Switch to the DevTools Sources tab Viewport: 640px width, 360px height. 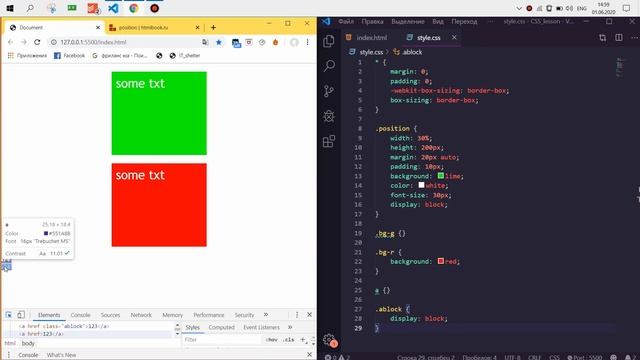coord(110,315)
